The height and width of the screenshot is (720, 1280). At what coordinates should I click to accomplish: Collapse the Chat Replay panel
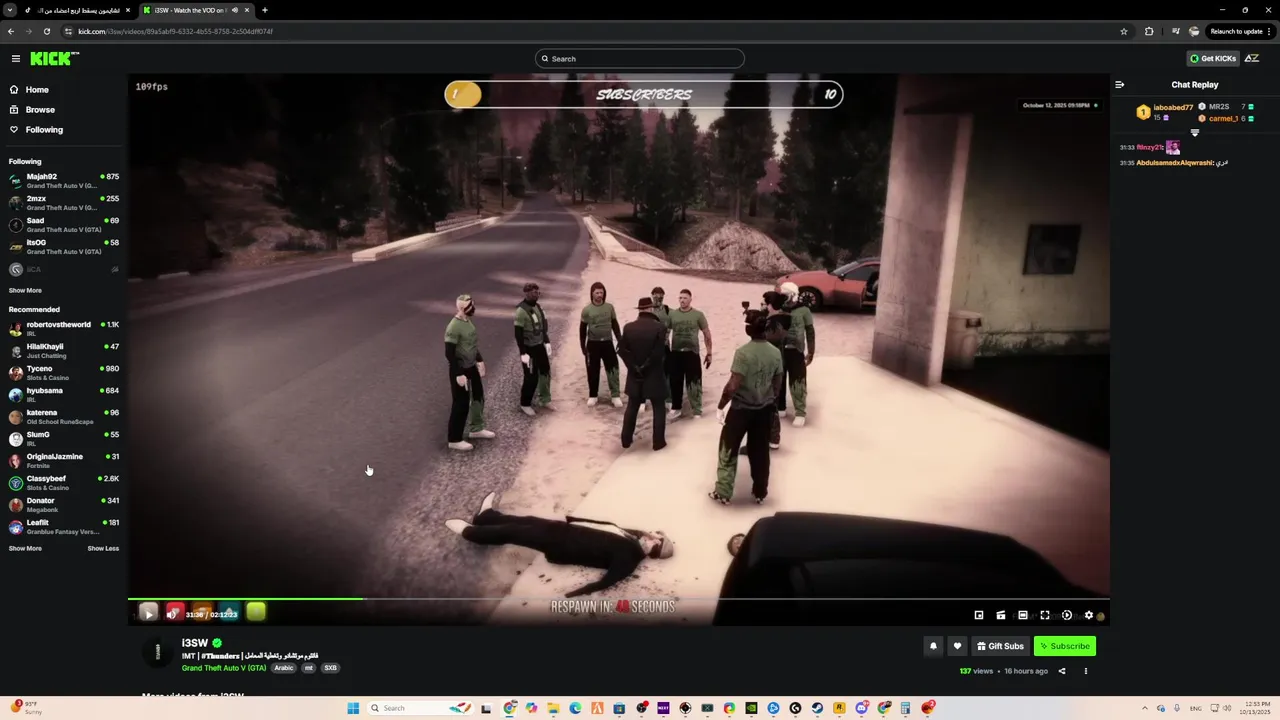pos(1119,85)
